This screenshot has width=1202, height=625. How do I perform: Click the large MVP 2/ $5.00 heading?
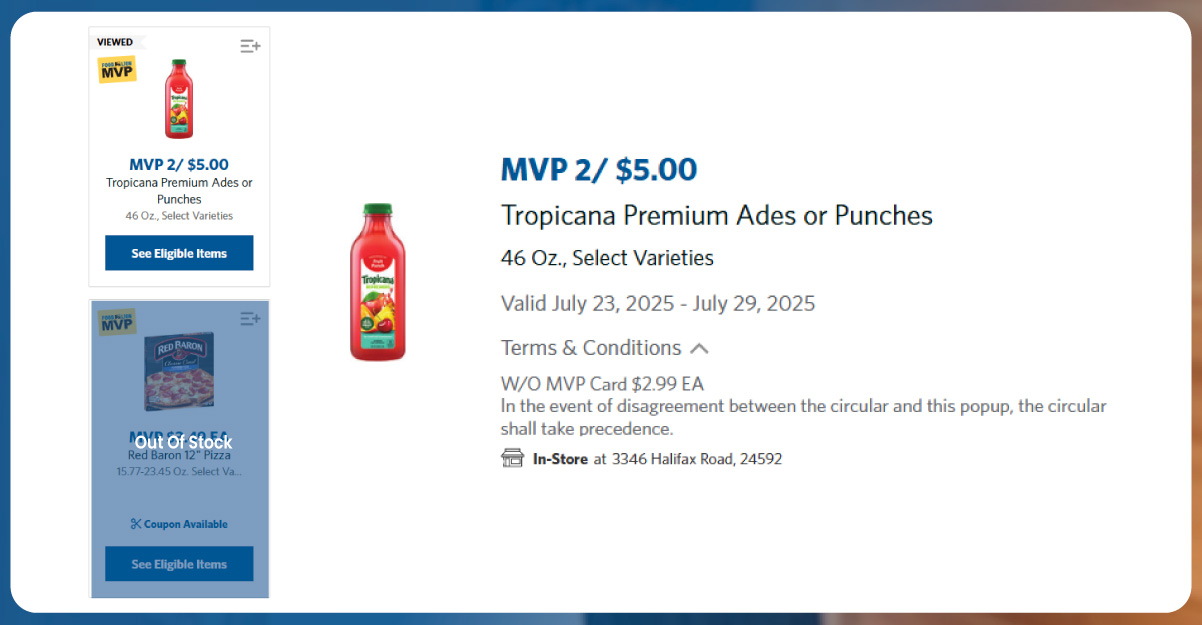point(598,170)
